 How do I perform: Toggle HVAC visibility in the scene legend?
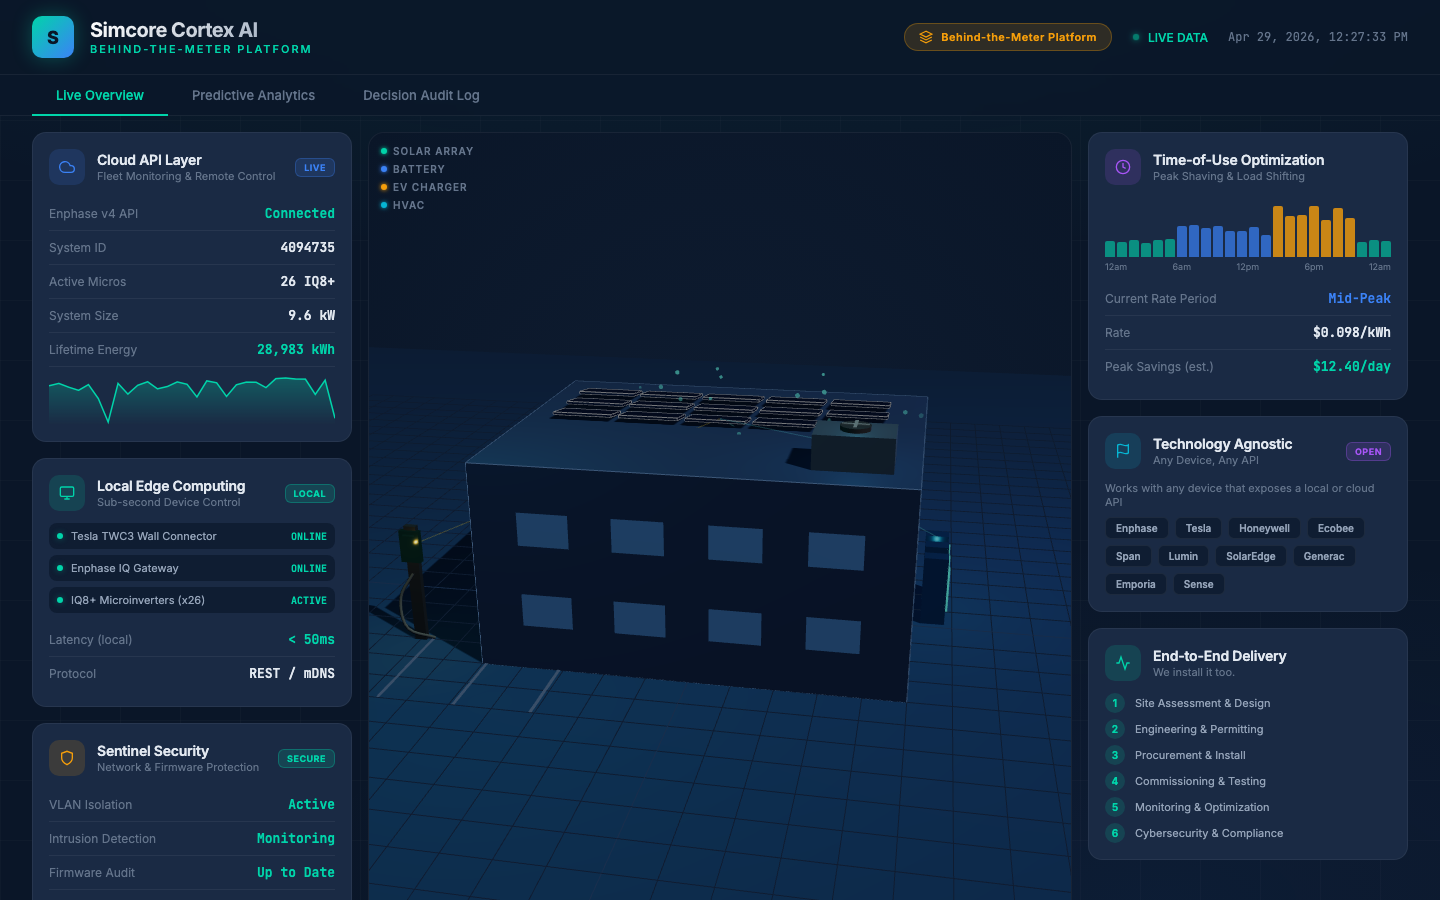click(405, 205)
